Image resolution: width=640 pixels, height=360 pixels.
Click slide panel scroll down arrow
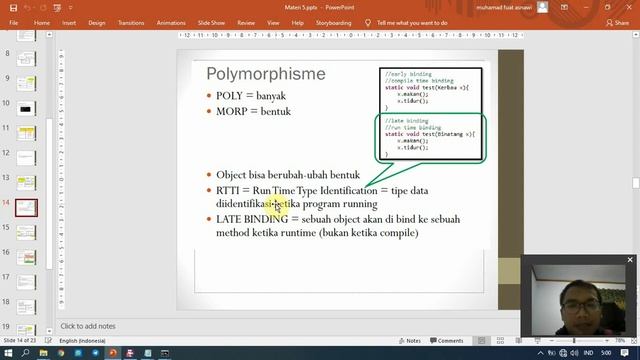[x=49, y=331]
